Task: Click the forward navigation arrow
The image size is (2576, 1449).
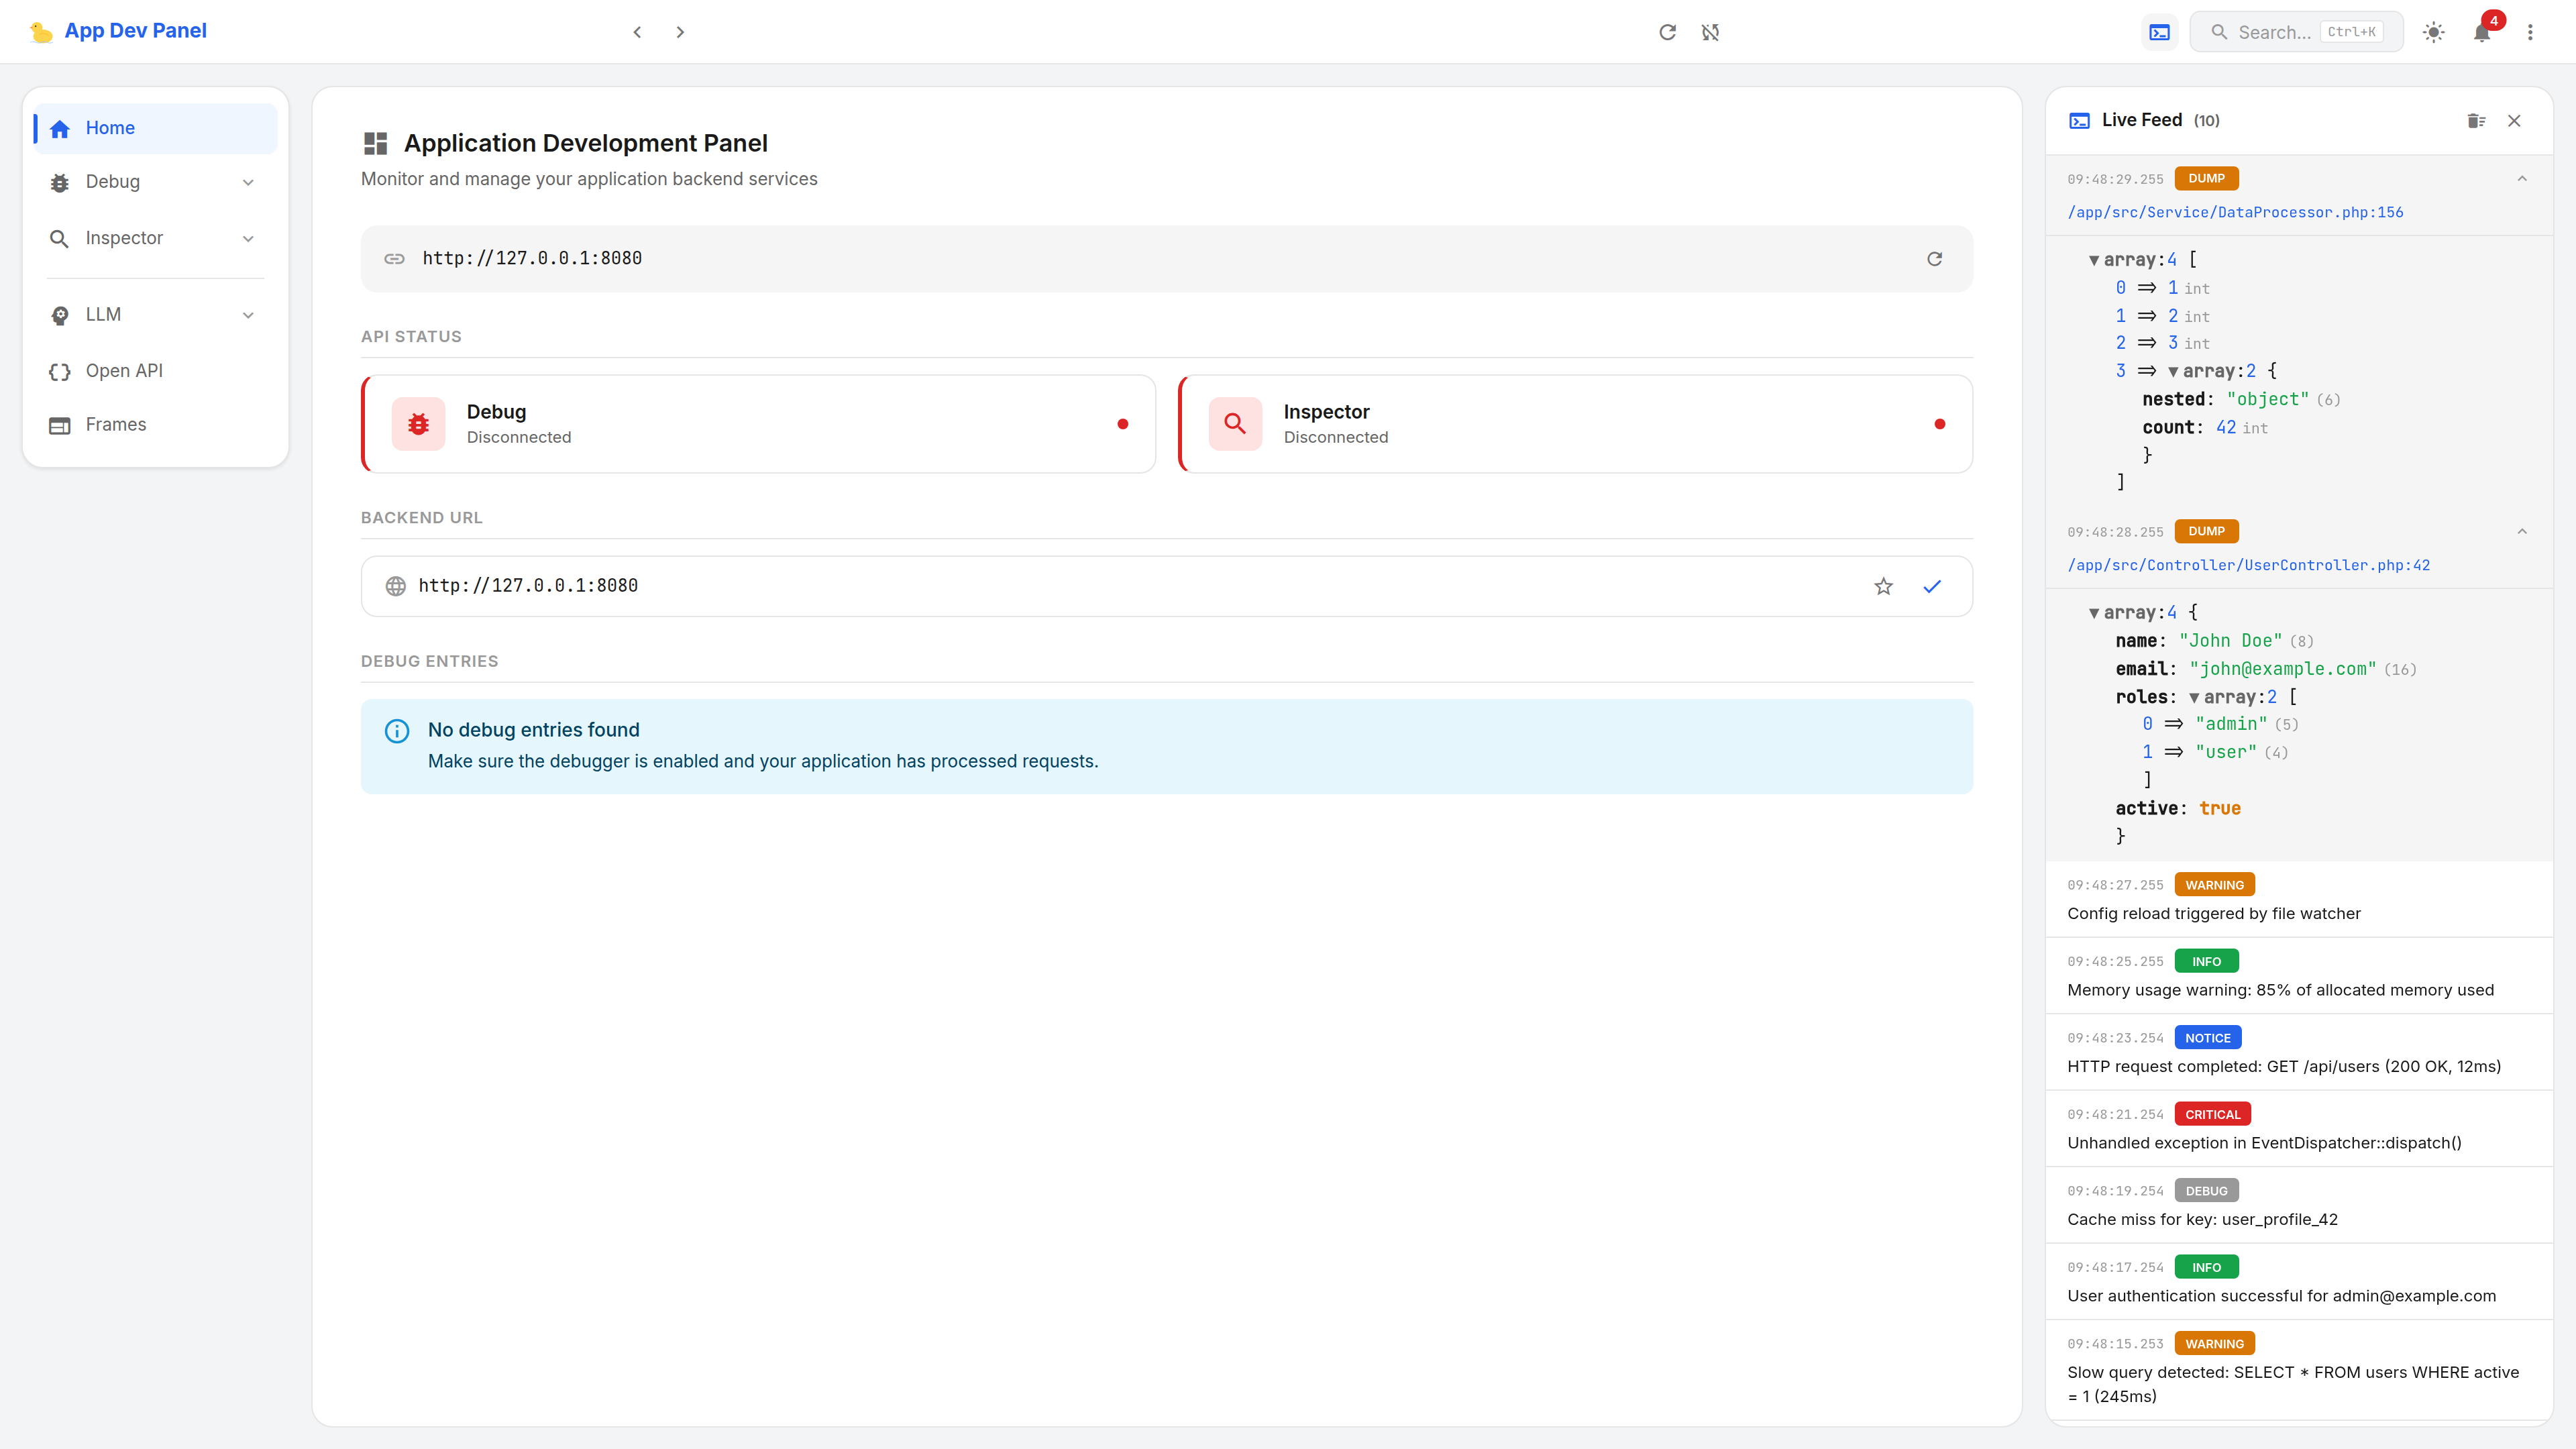Action: click(681, 31)
